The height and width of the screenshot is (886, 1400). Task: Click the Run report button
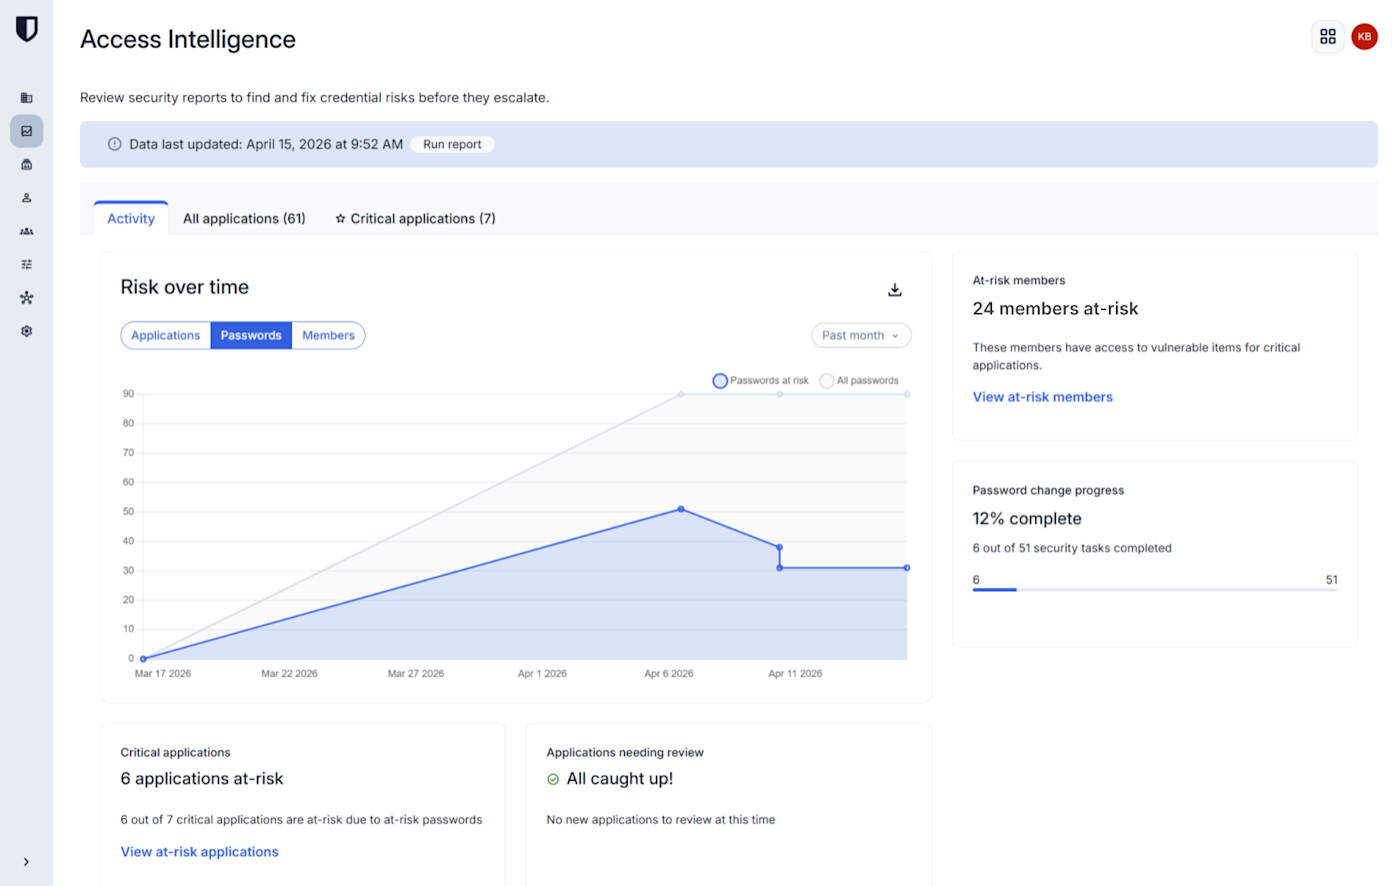coord(452,144)
